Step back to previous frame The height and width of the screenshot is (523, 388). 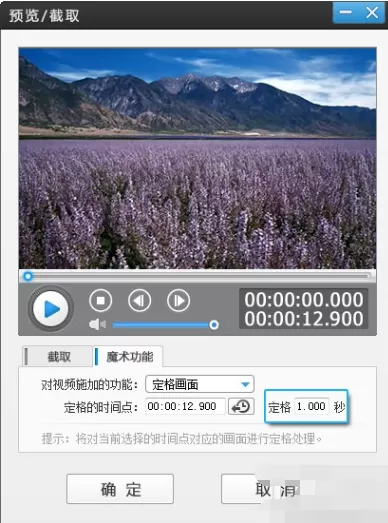click(x=139, y=301)
